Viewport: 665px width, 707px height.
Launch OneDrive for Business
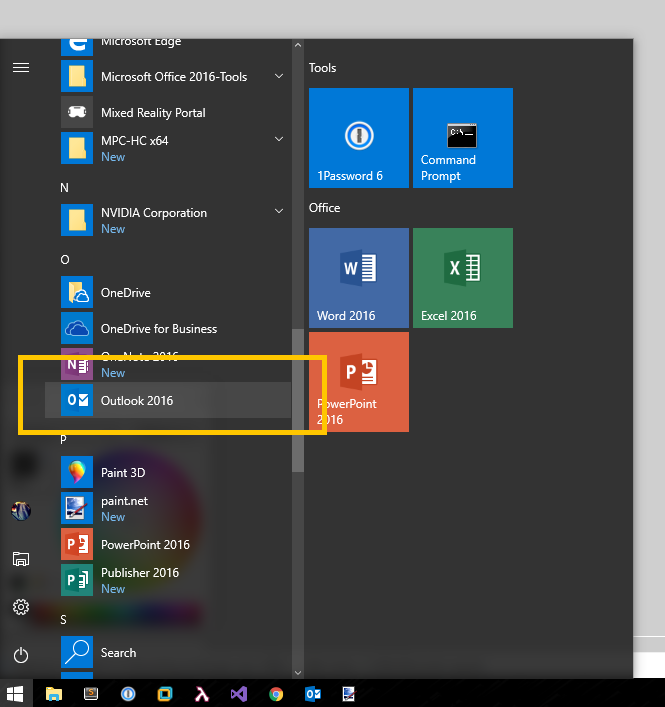[x=168, y=328]
